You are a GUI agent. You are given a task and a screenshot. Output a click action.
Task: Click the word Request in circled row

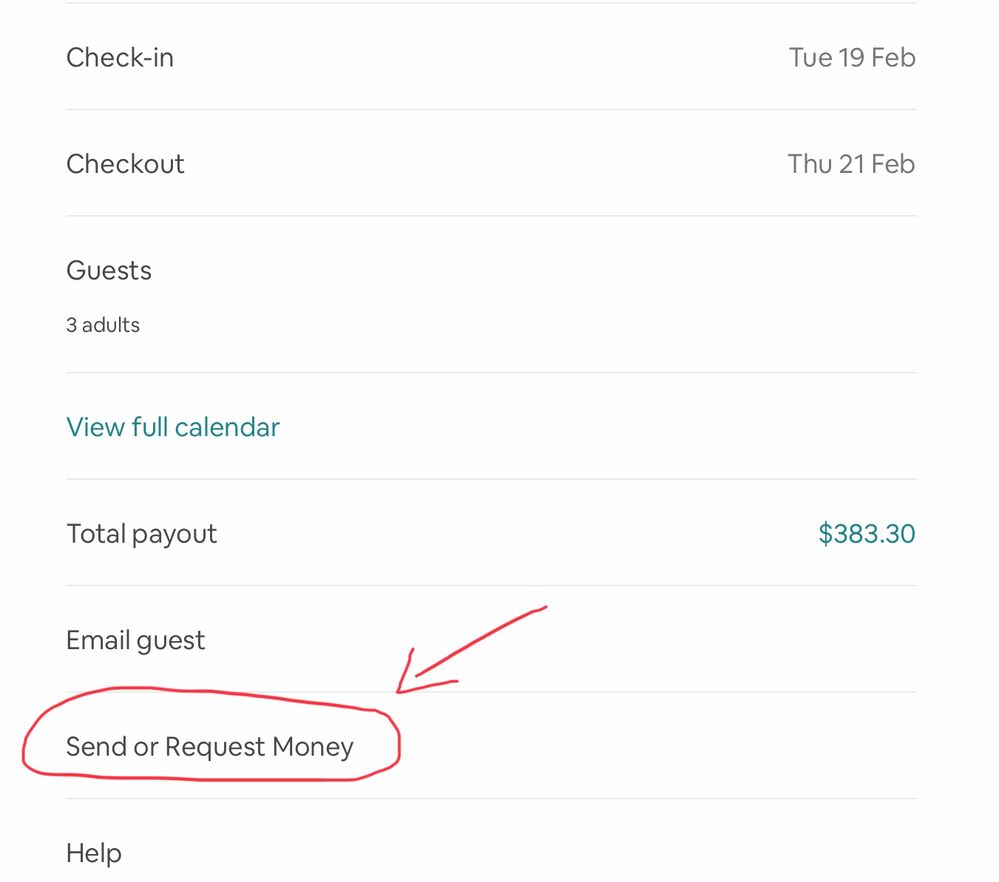point(210,747)
